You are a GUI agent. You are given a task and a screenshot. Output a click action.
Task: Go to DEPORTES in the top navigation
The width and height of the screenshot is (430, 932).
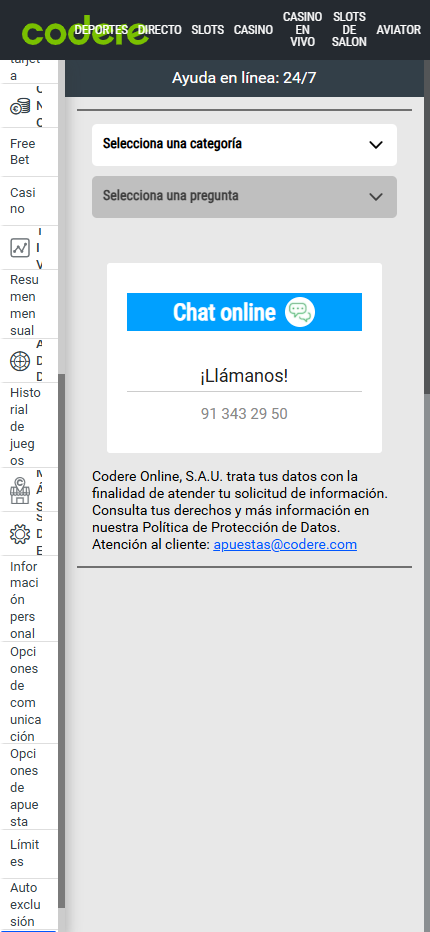click(101, 30)
